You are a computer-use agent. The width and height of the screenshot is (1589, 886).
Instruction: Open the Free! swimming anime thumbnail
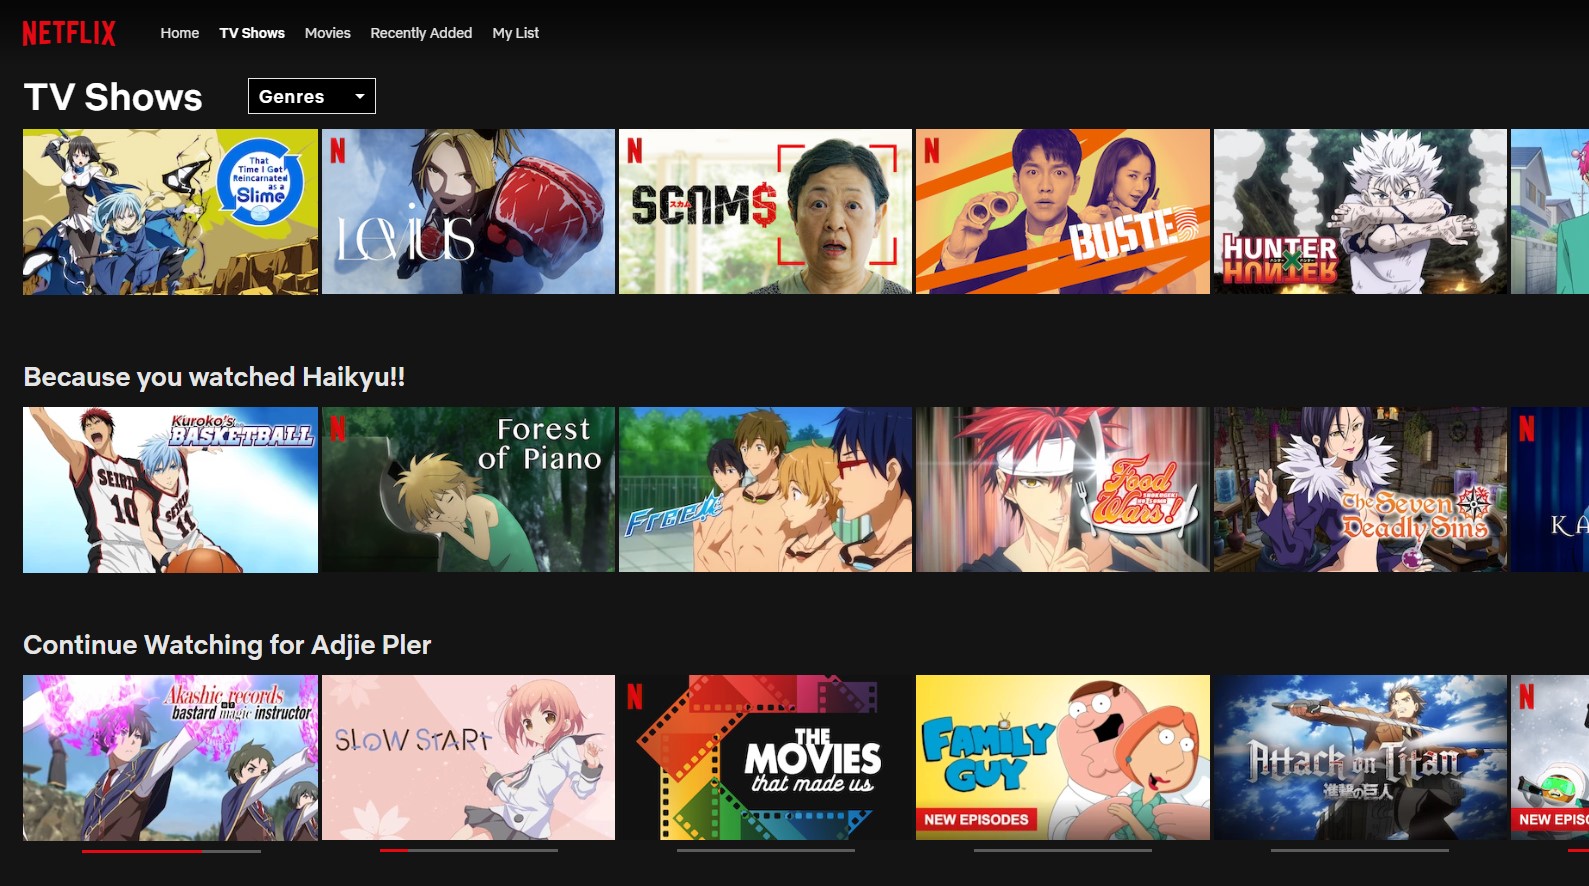765,490
